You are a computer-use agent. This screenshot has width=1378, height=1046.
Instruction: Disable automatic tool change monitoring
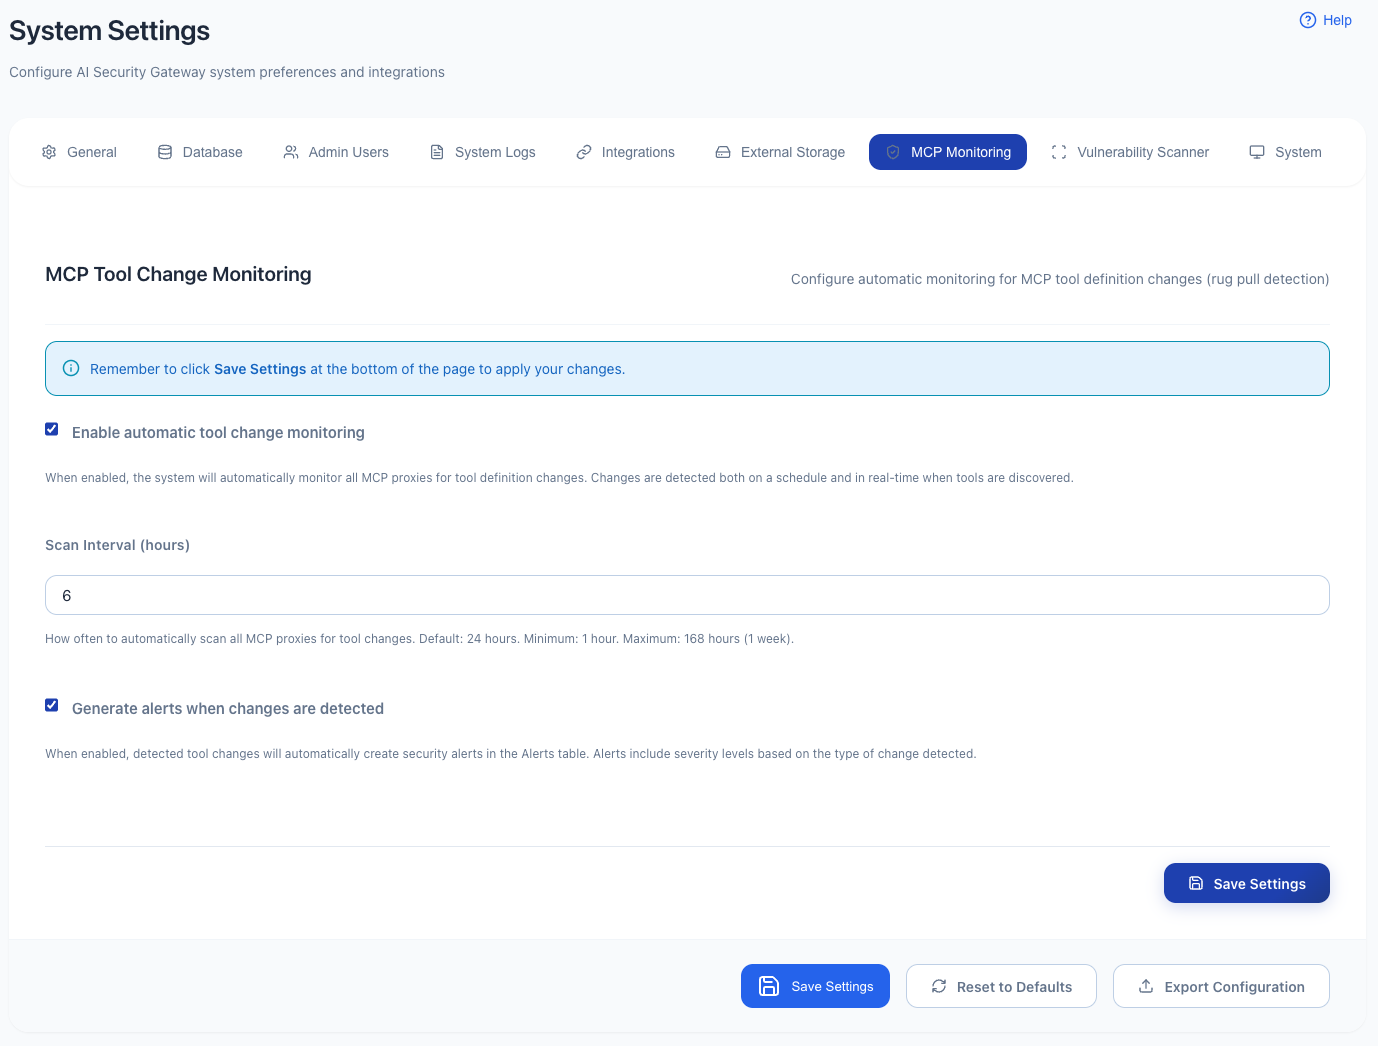point(51,429)
